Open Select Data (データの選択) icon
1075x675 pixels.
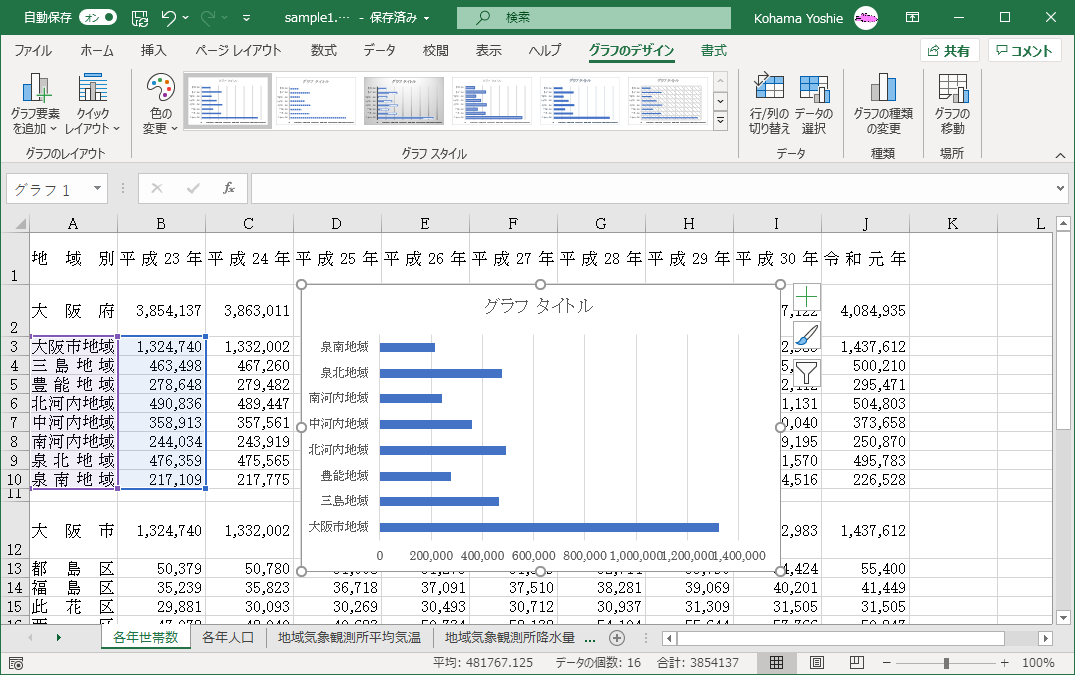[814, 90]
